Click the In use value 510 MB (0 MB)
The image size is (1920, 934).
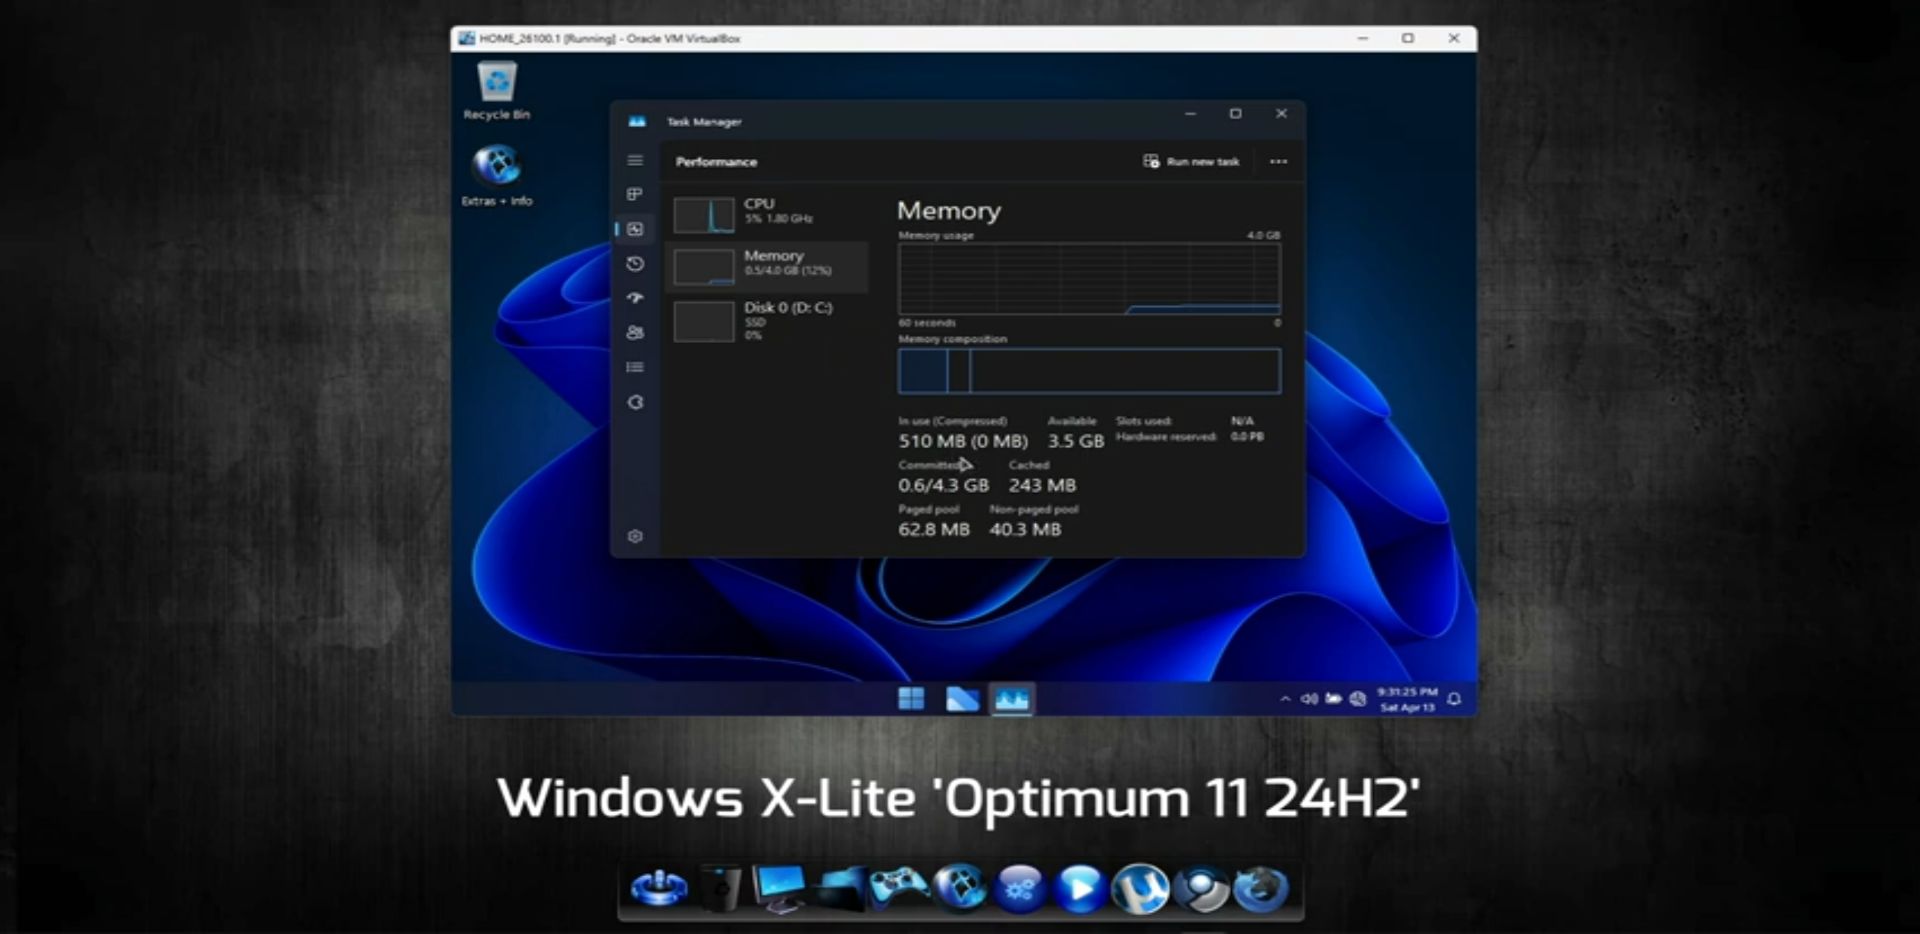click(x=962, y=441)
